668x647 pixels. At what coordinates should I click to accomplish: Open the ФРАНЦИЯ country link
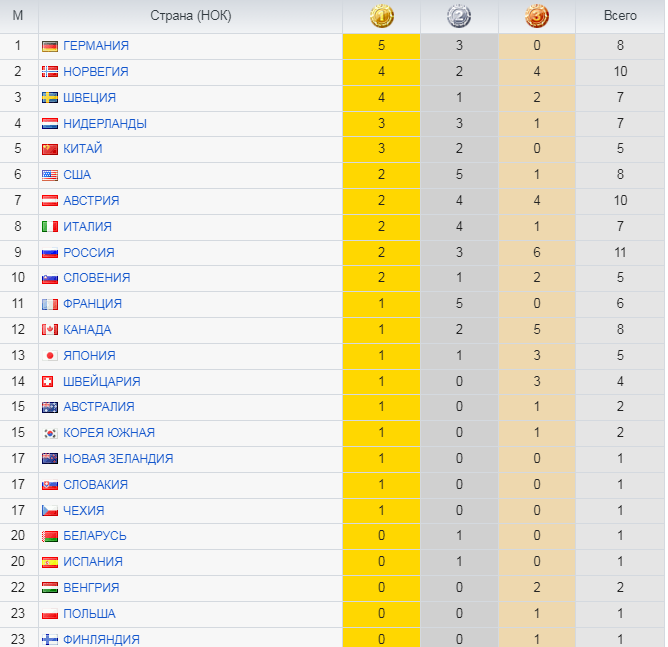92,304
